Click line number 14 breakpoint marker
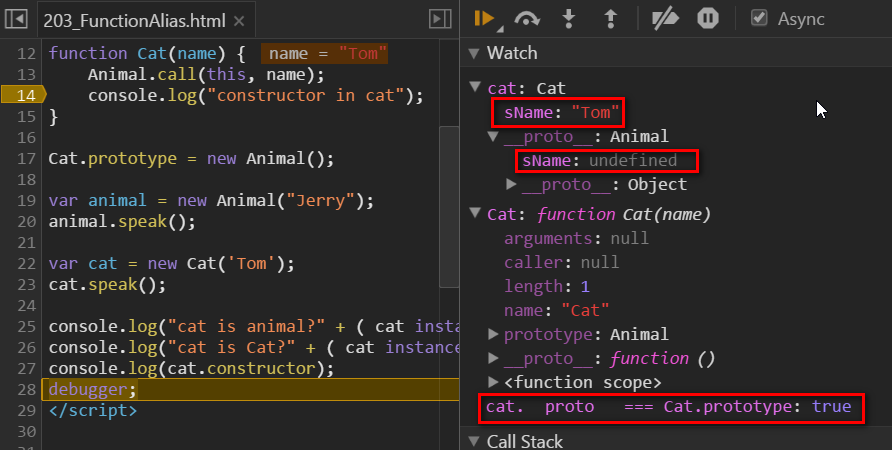 coord(23,95)
